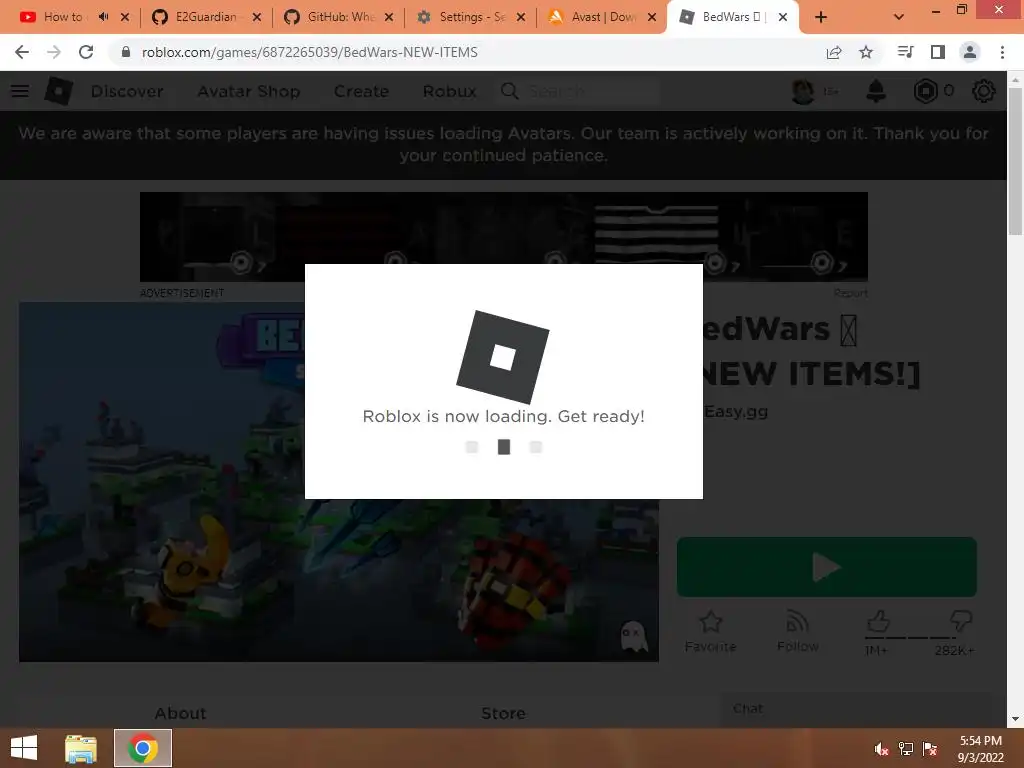
Task: Switch to the About tab
Action: pyautogui.click(x=180, y=713)
